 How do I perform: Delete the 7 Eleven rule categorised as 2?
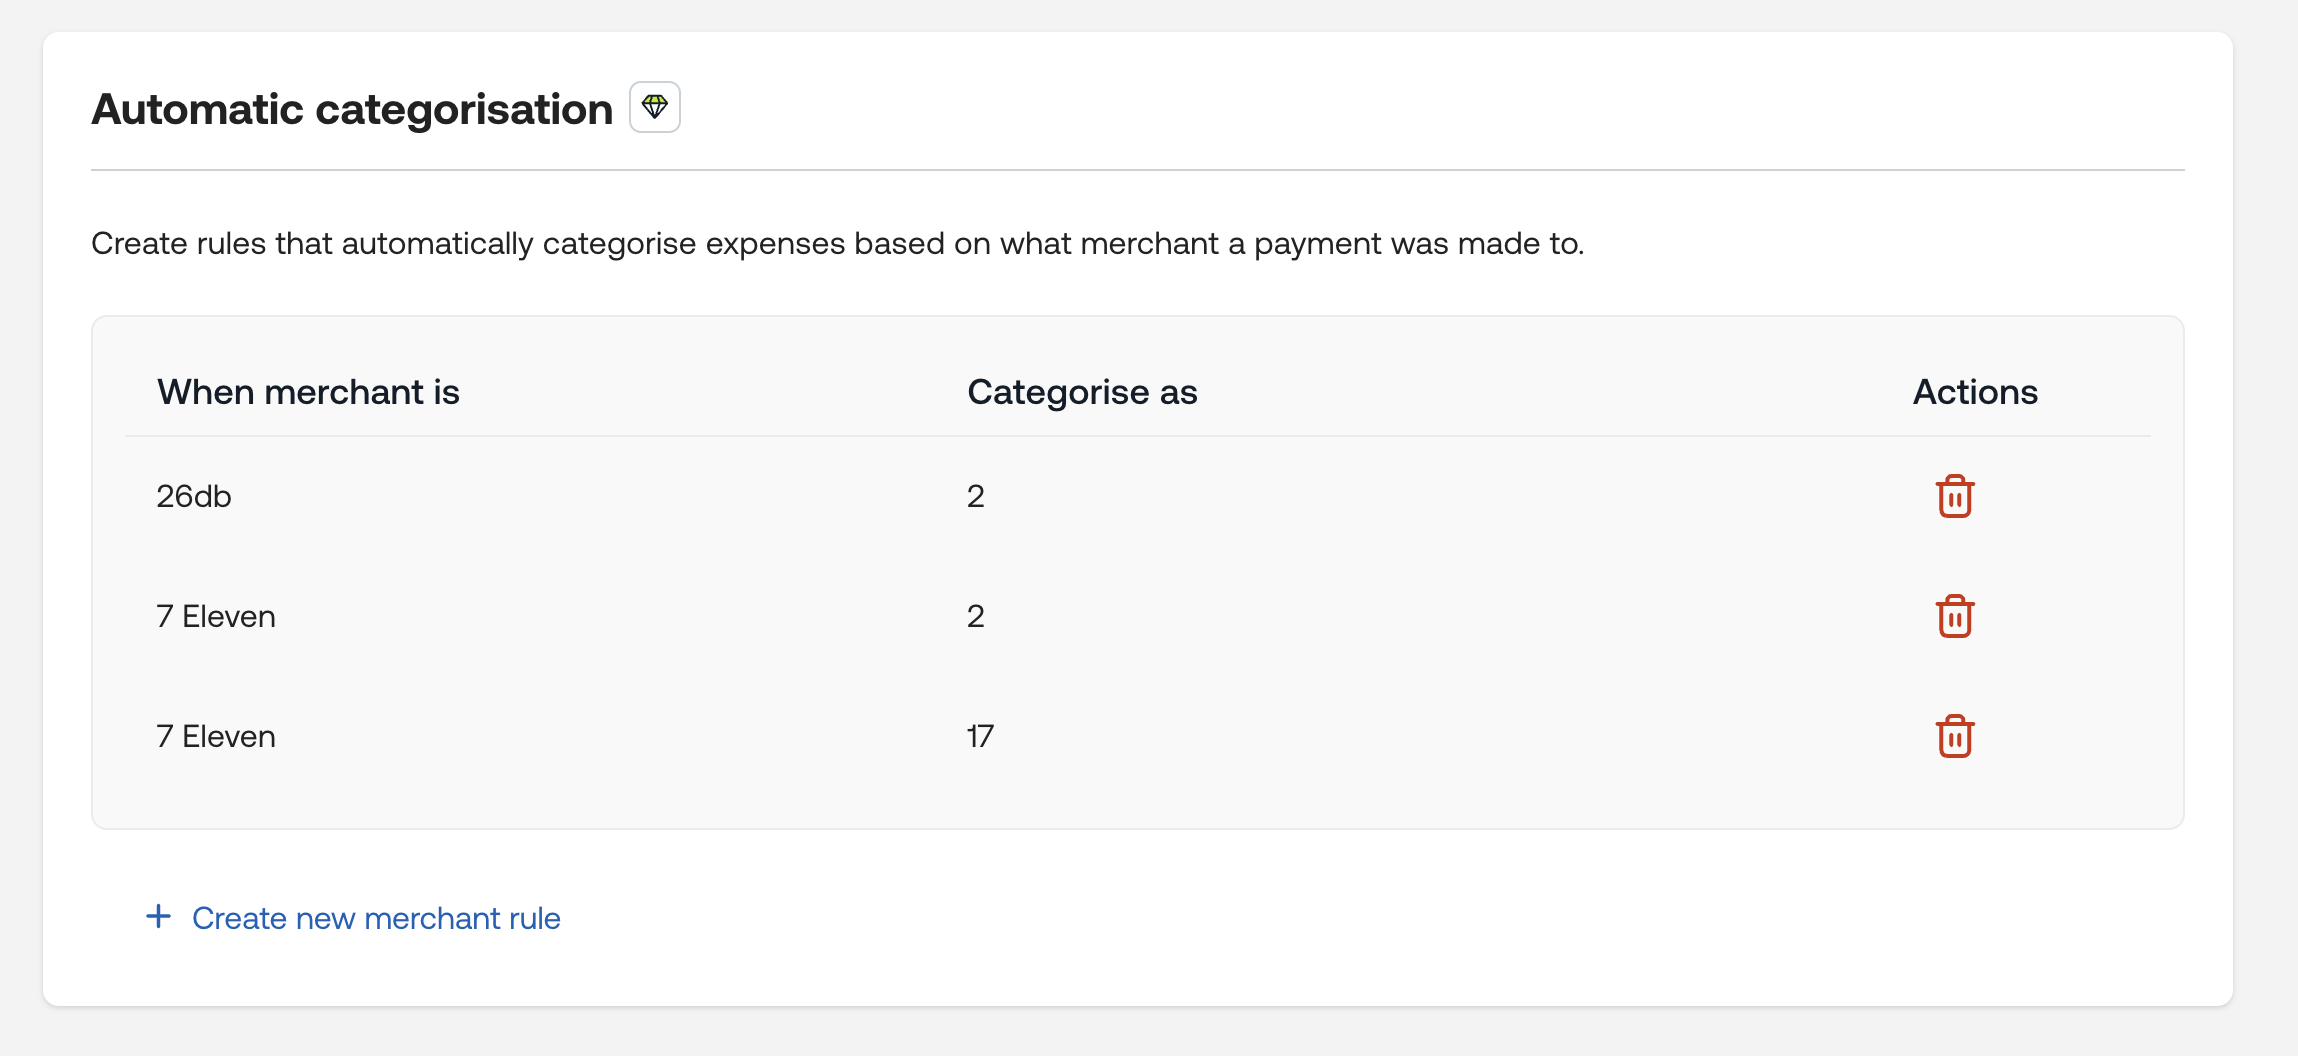click(x=1954, y=617)
